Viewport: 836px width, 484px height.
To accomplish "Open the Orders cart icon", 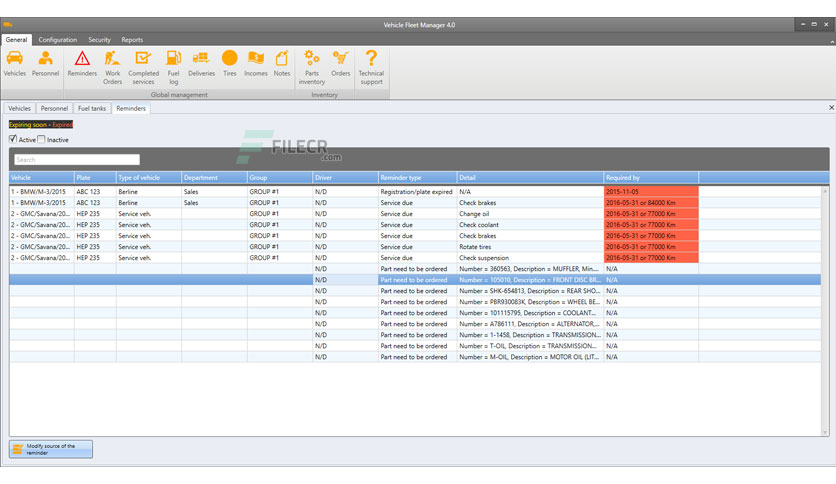I will click(340, 63).
